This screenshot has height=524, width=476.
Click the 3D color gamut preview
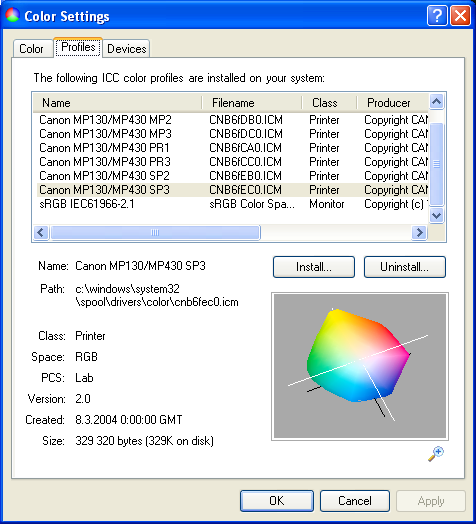click(360, 366)
